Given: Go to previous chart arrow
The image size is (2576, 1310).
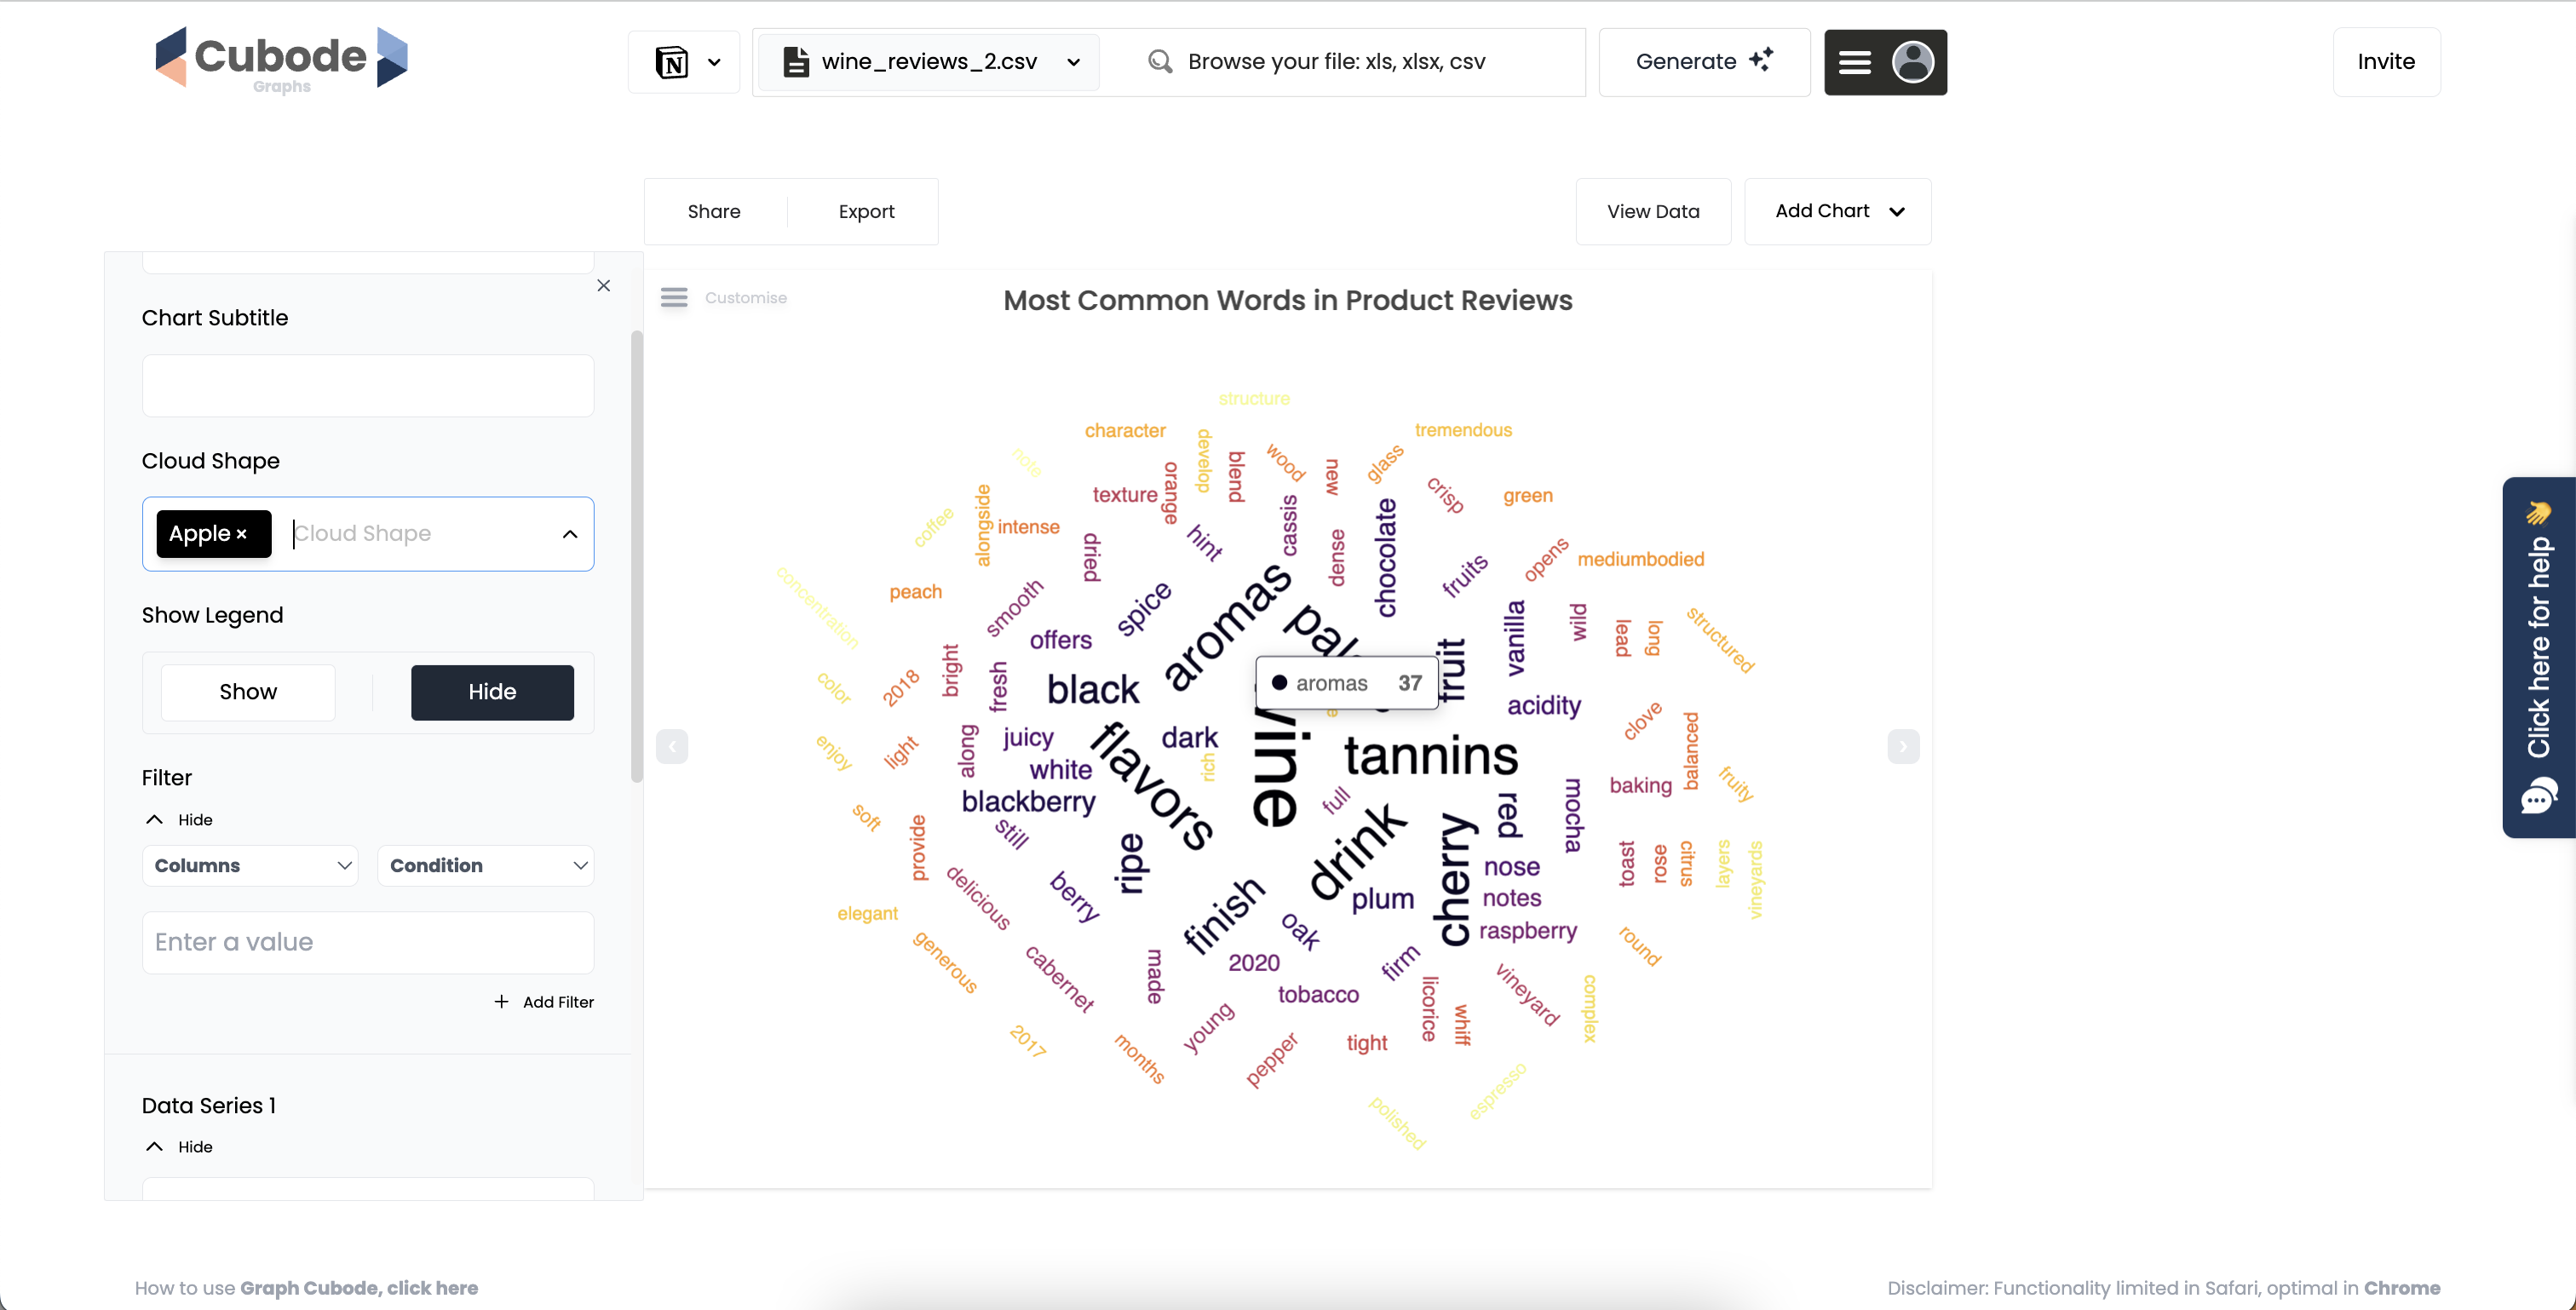Looking at the screenshot, I should pyautogui.click(x=672, y=746).
